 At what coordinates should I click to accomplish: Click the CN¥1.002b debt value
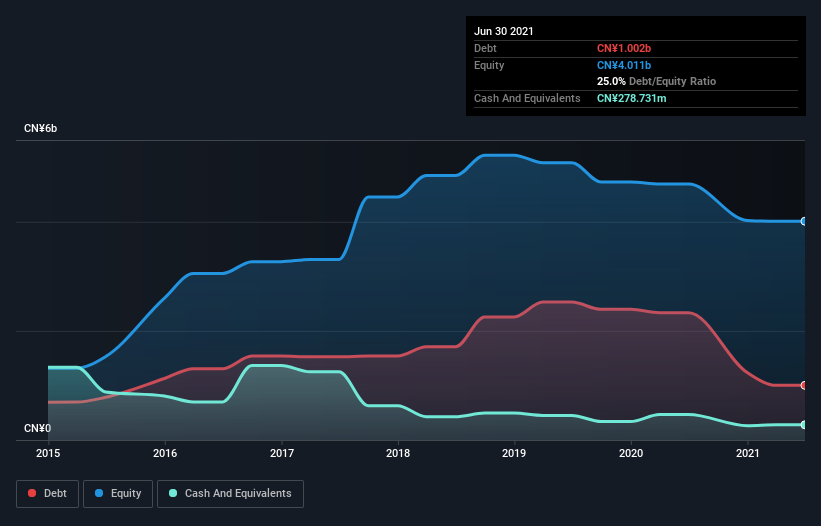pos(624,48)
